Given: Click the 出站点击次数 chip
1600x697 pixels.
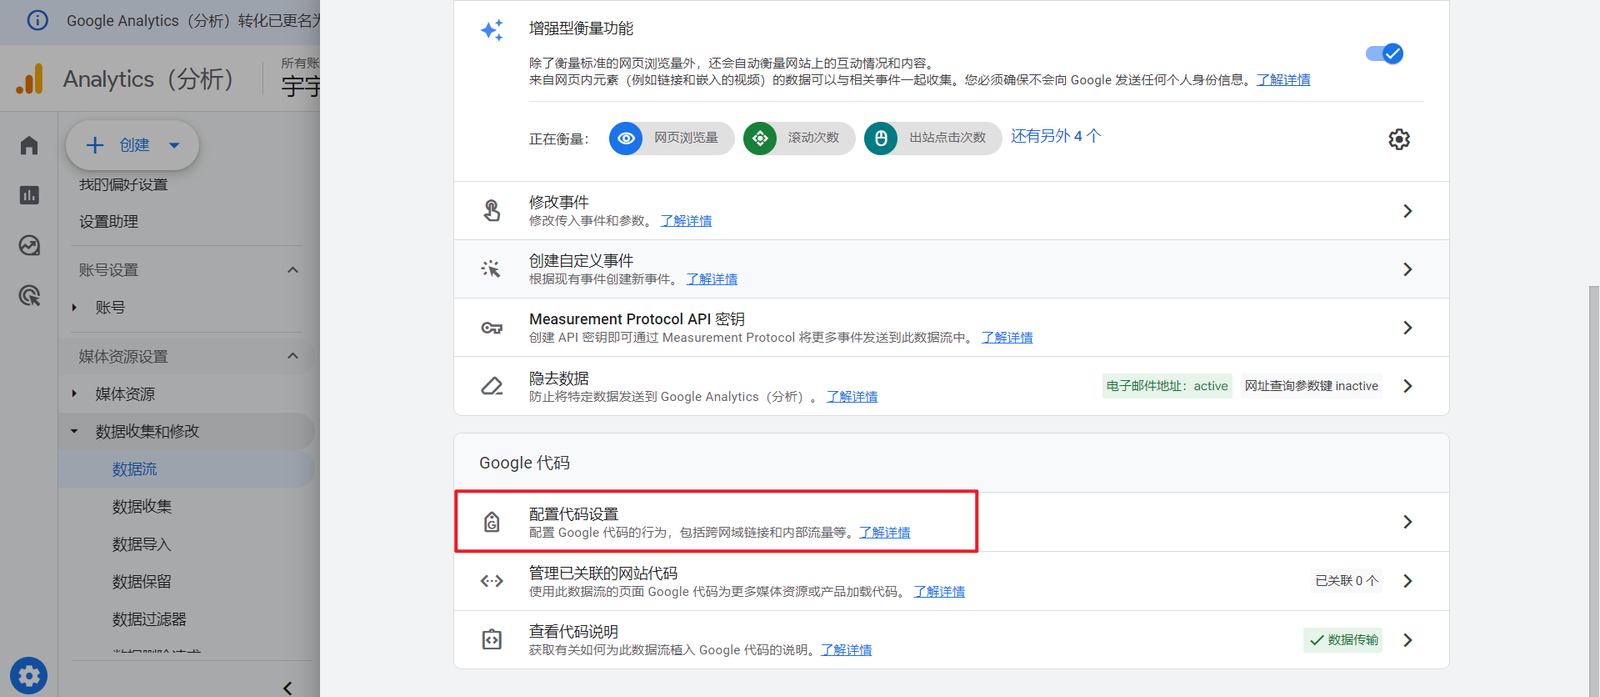Looking at the screenshot, I should (x=933, y=138).
